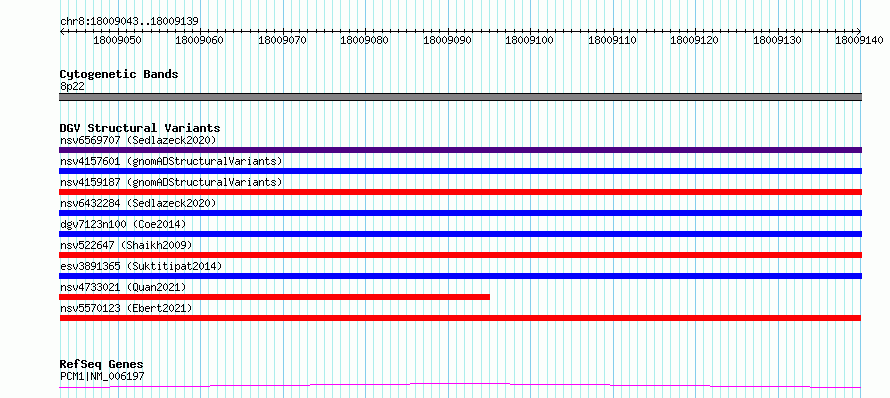Open variant label nsv6432284 (Sedlazeck2020)
Image resolution: width=890 pixels, height=398 pixels.
click(138, 203)
